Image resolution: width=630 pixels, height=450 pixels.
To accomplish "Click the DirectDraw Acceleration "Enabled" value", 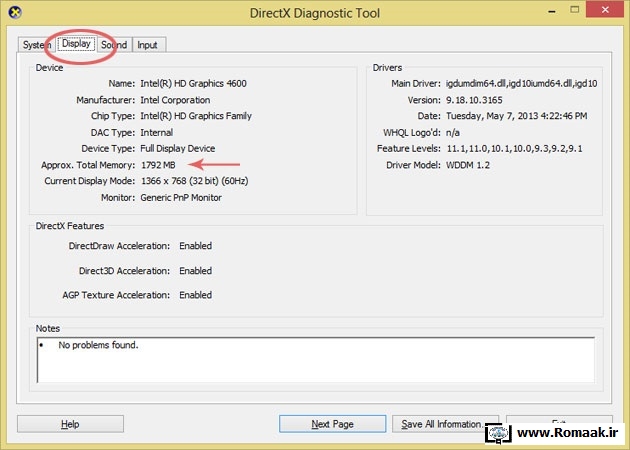I will click(x=196, y=246).
